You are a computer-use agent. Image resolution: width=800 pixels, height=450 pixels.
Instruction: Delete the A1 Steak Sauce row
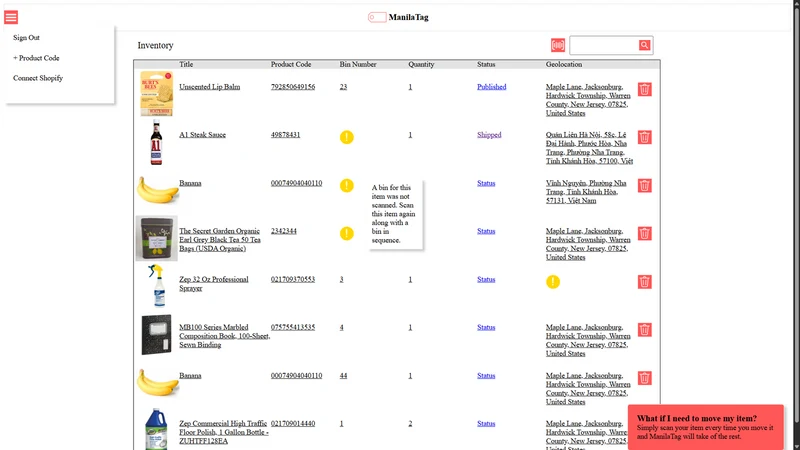tap(644, 137)
